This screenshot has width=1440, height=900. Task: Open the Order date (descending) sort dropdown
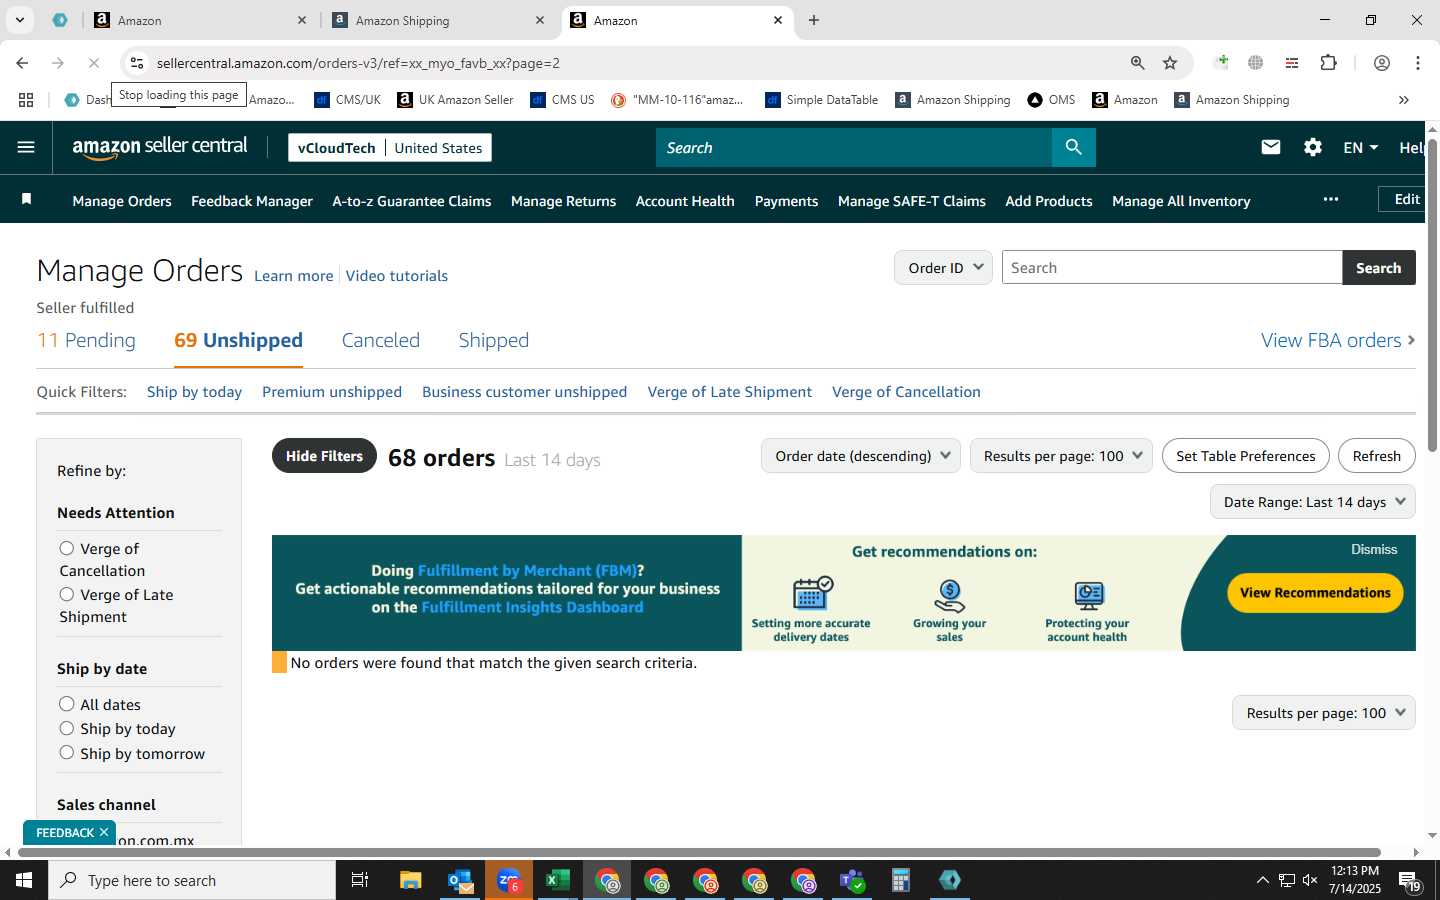(861, 456)
